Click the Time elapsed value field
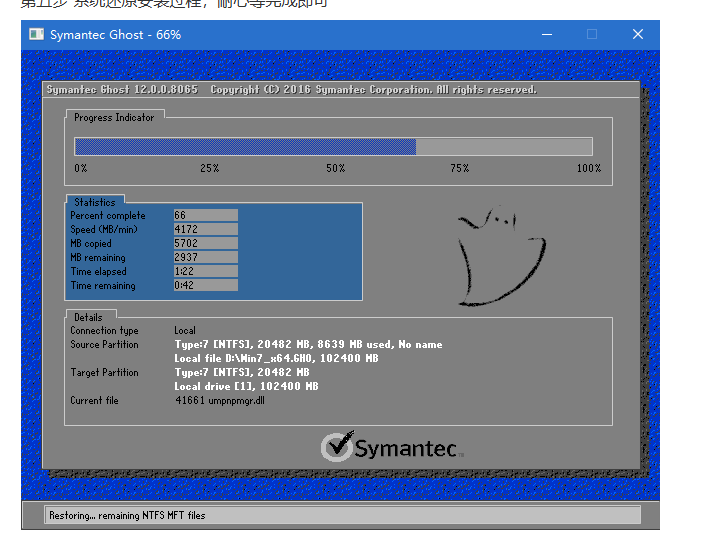The height and width of the screenshot is (546, 724). (x=205, y=271)
